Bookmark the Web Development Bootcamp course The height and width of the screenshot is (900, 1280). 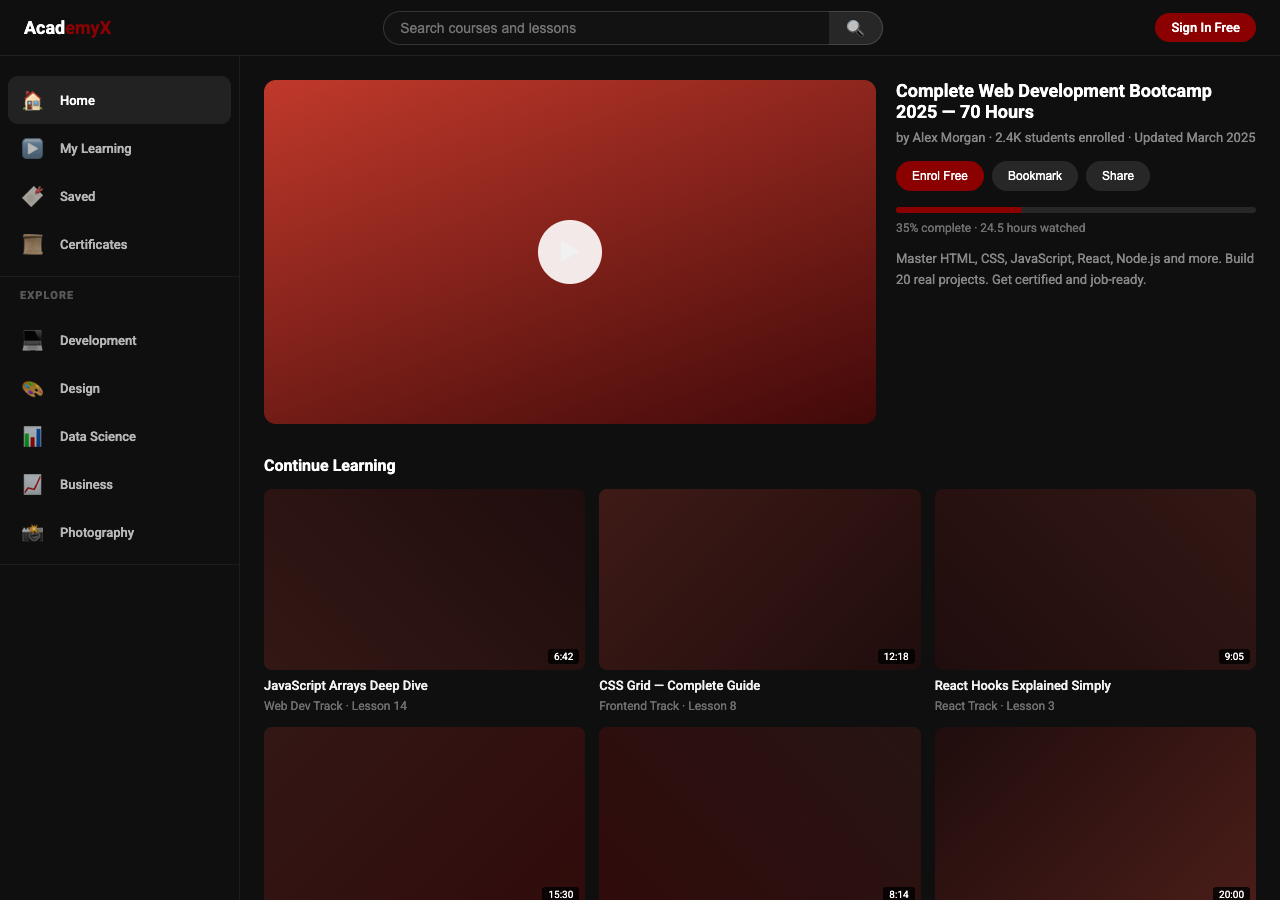(1034, 176)
